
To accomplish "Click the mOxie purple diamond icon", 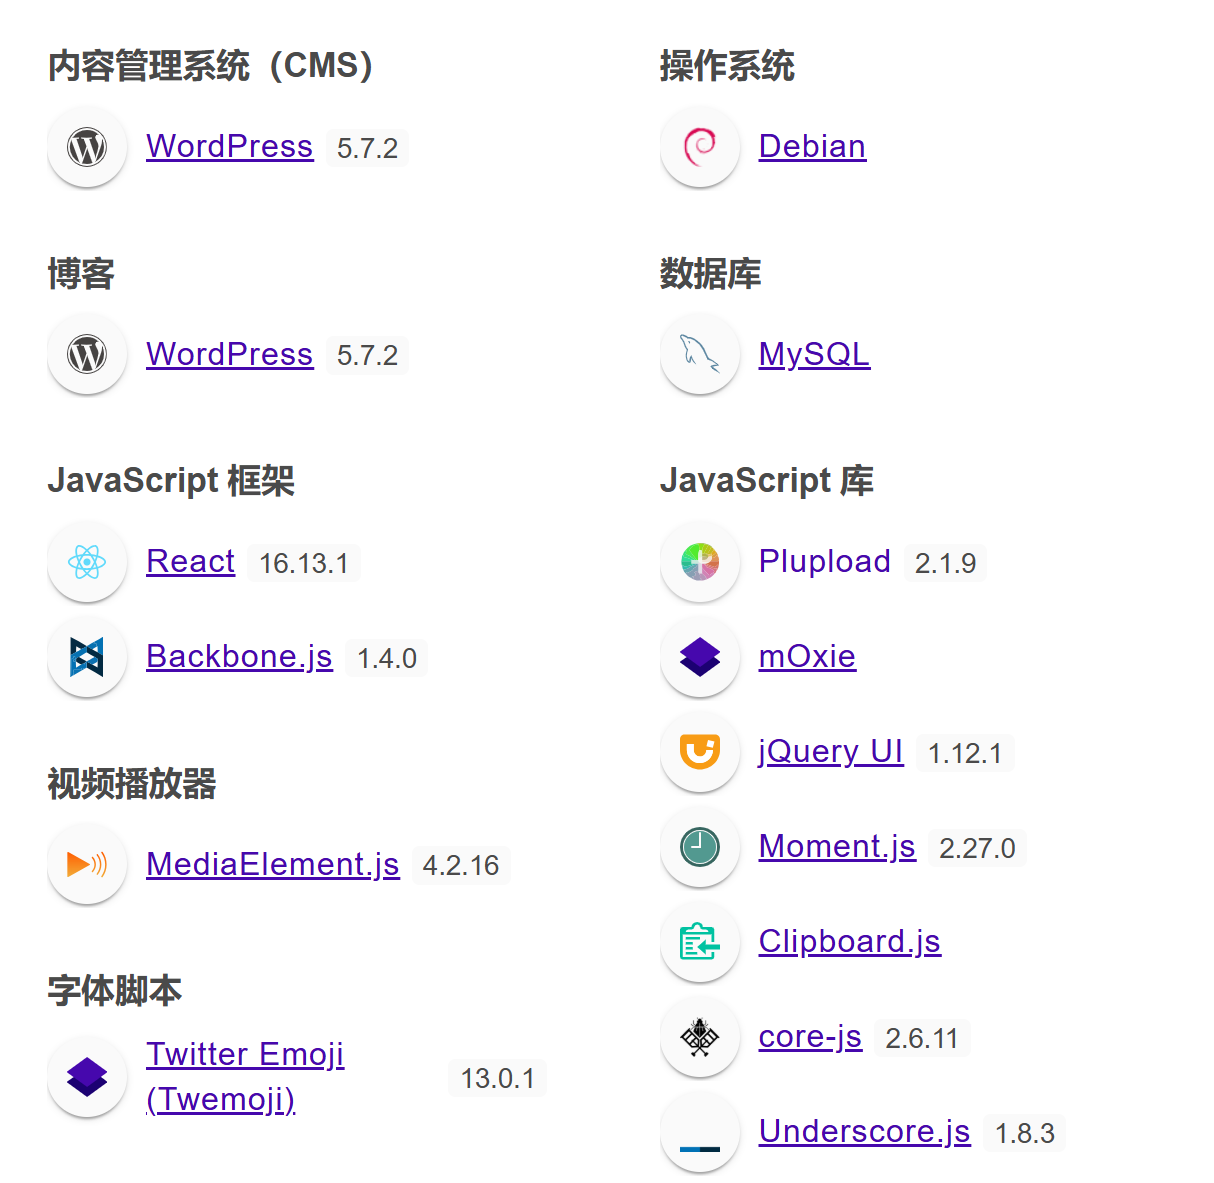I will 700,657.
